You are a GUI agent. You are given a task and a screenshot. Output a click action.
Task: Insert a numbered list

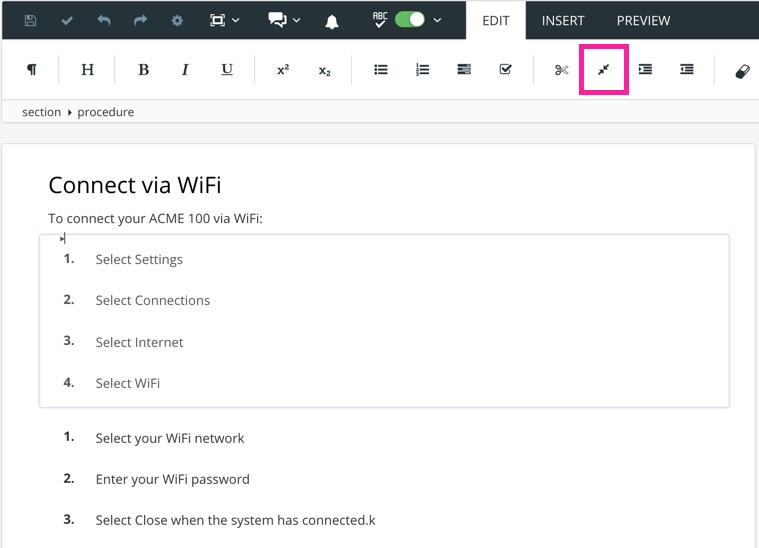[x=423, y=70]
